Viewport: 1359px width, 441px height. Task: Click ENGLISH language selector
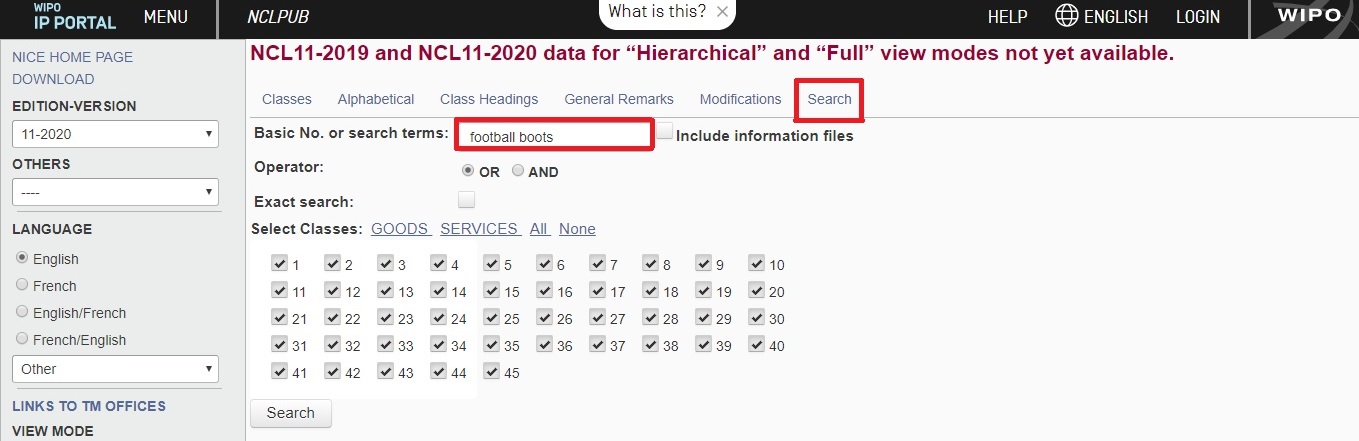coord(1115,16)
